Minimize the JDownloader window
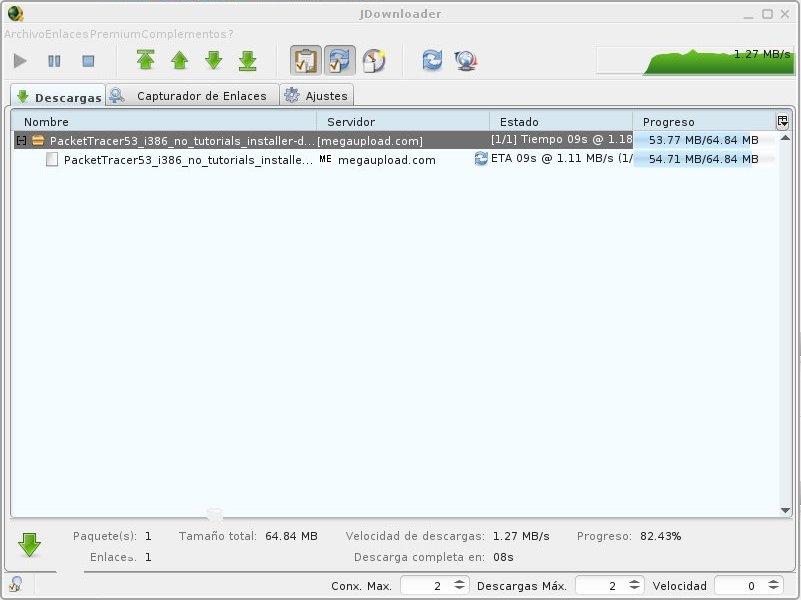The height and width of the screenshot is (600, 801). (748, 15)
